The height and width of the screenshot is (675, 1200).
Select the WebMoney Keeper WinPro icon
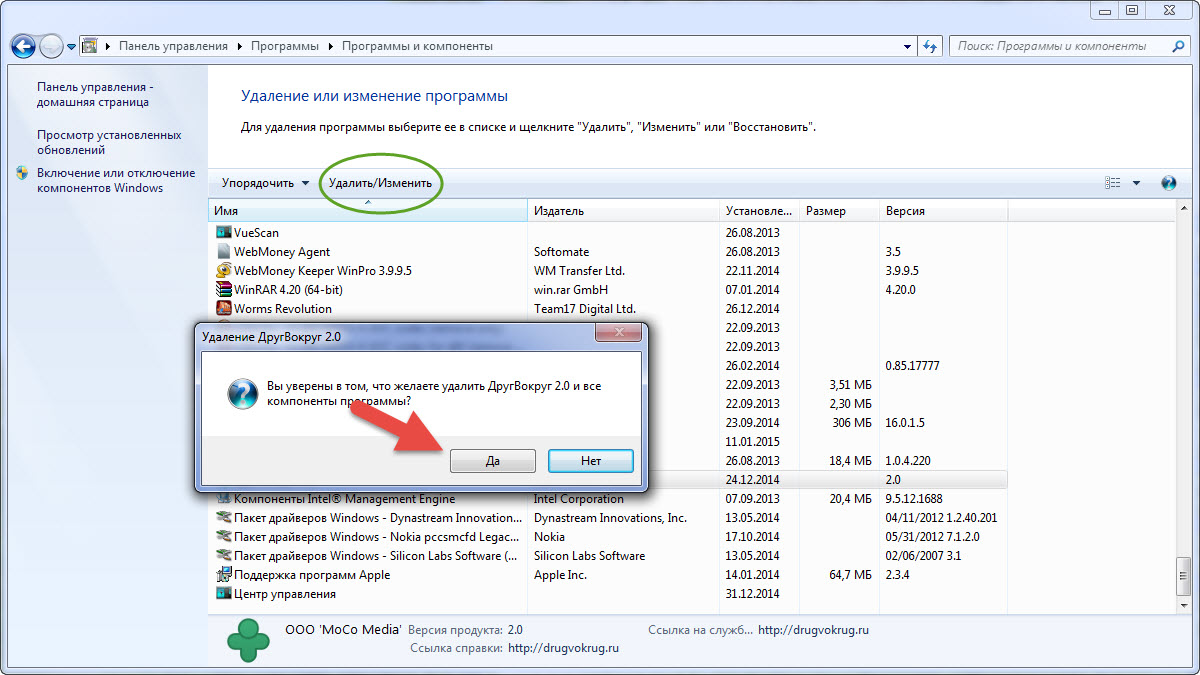click(224, 270)
